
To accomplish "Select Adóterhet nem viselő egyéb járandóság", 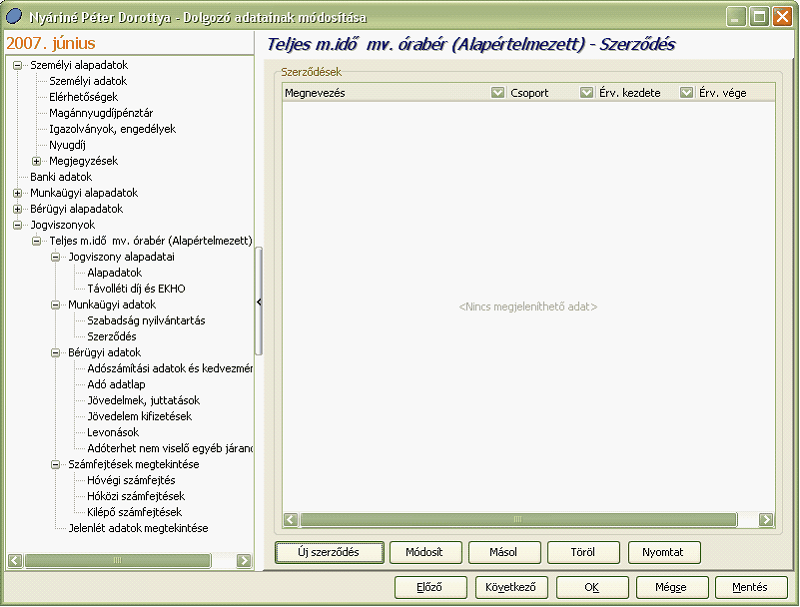I will [170, 448].
